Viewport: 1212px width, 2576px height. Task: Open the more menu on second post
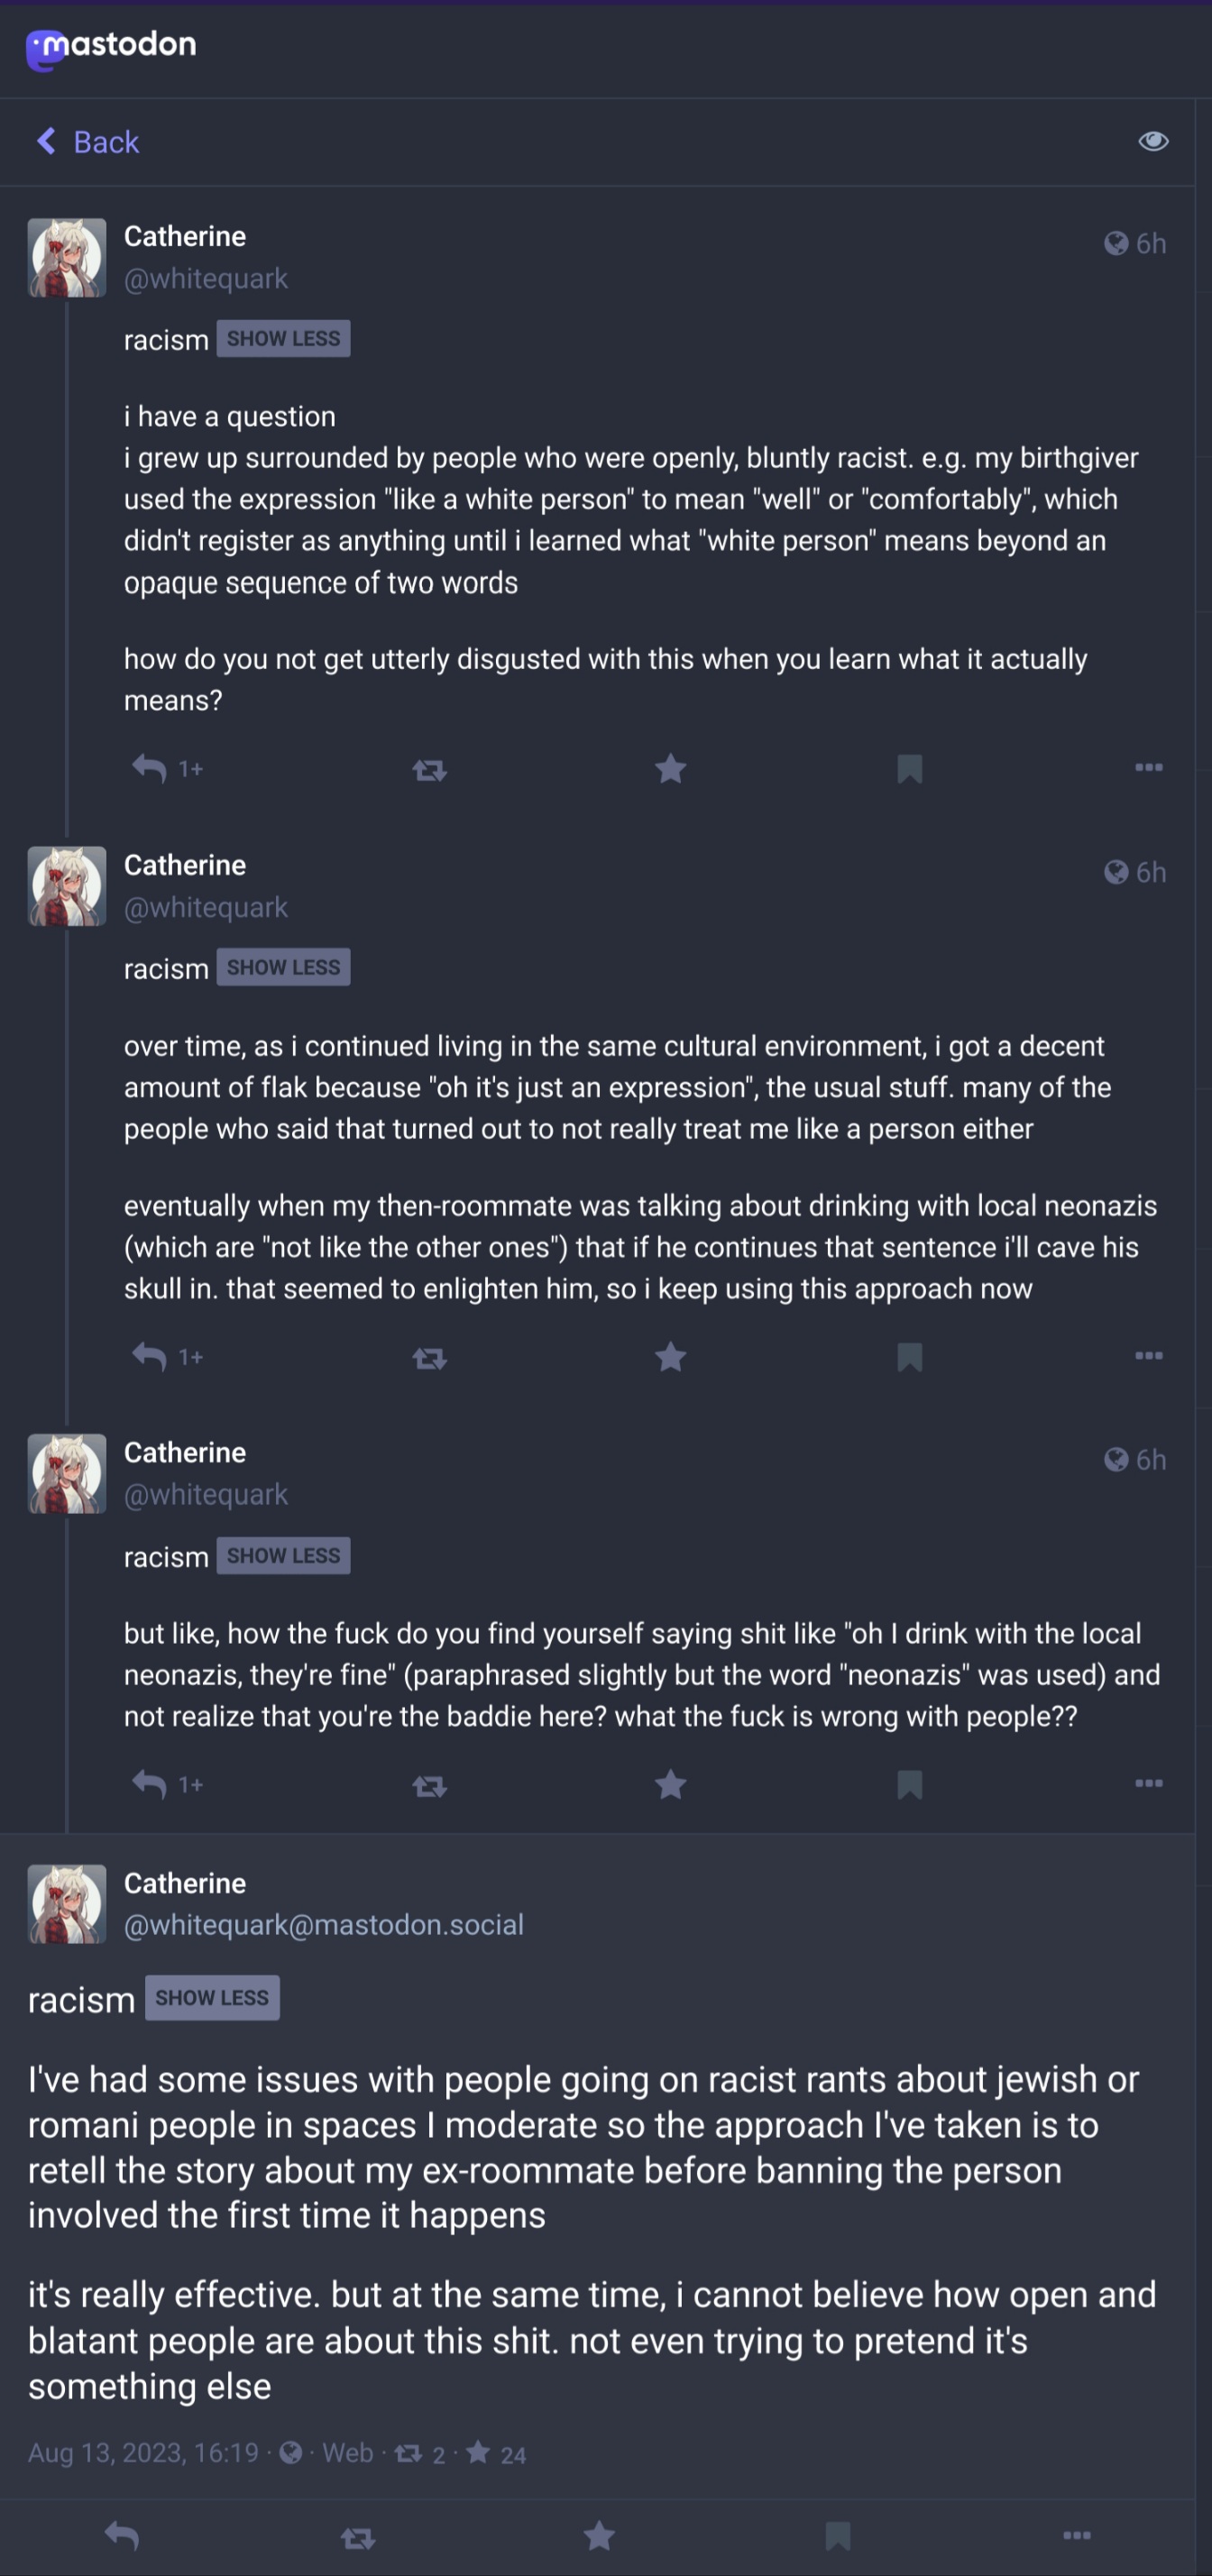[x=1148, y=1355]
